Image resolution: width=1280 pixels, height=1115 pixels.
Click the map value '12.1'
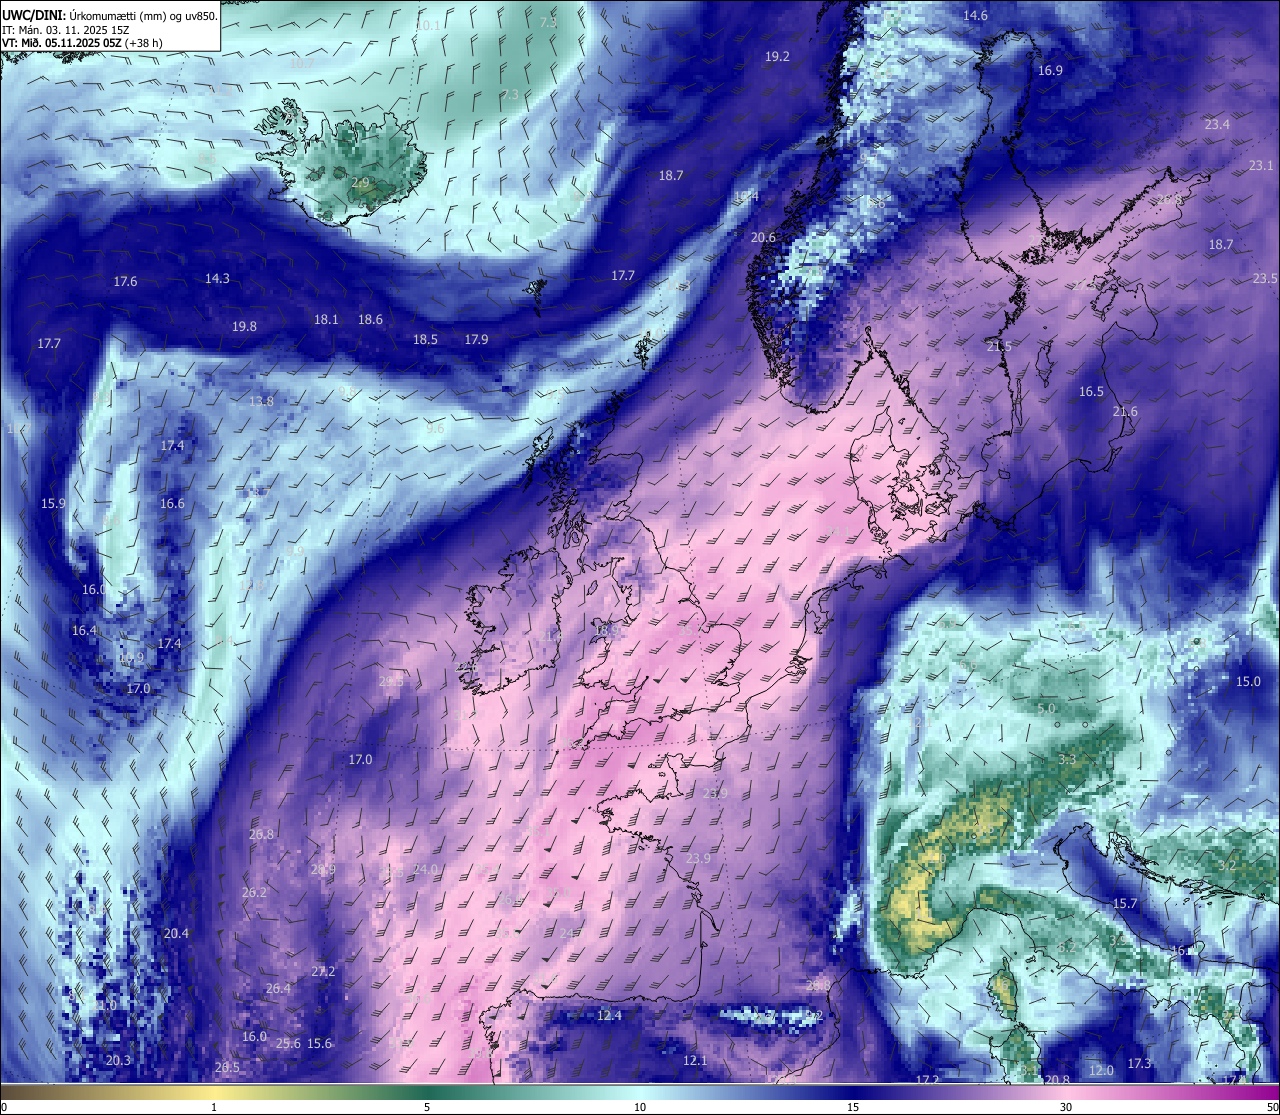coord(695,1061)
